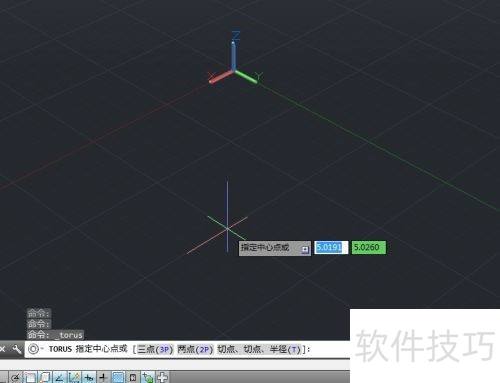Click the green 5.0260 coordinate field
The height and width of the screenshot is (383, 500).
click(368, 248)
